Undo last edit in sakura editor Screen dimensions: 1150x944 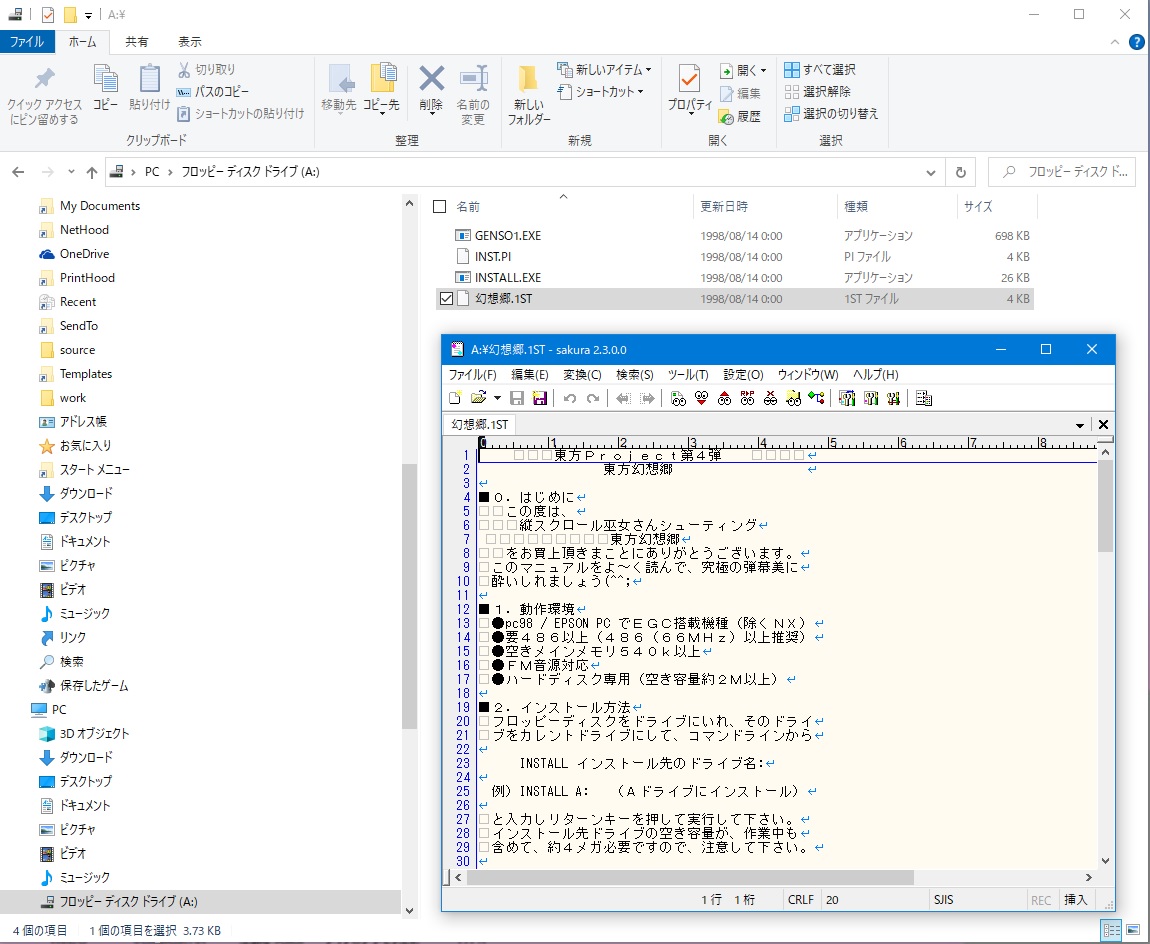pyautogui.click(x=570, y=398)
